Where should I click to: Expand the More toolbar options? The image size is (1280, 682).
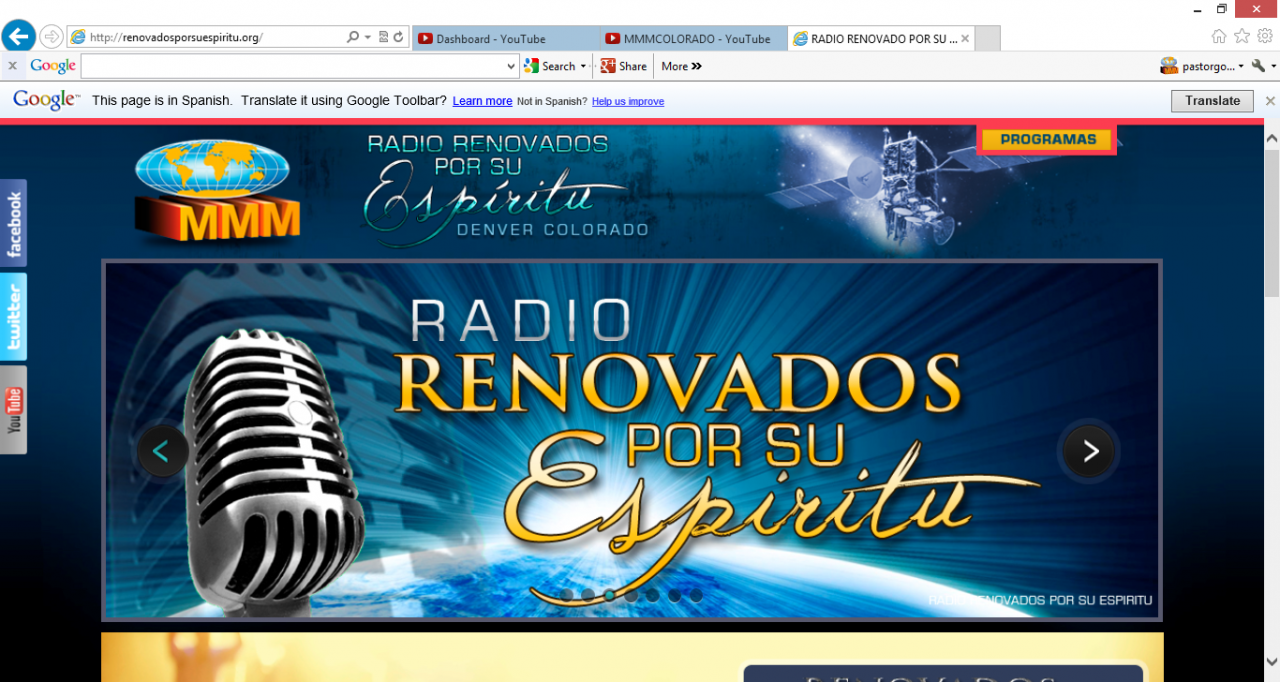point(681,66)
